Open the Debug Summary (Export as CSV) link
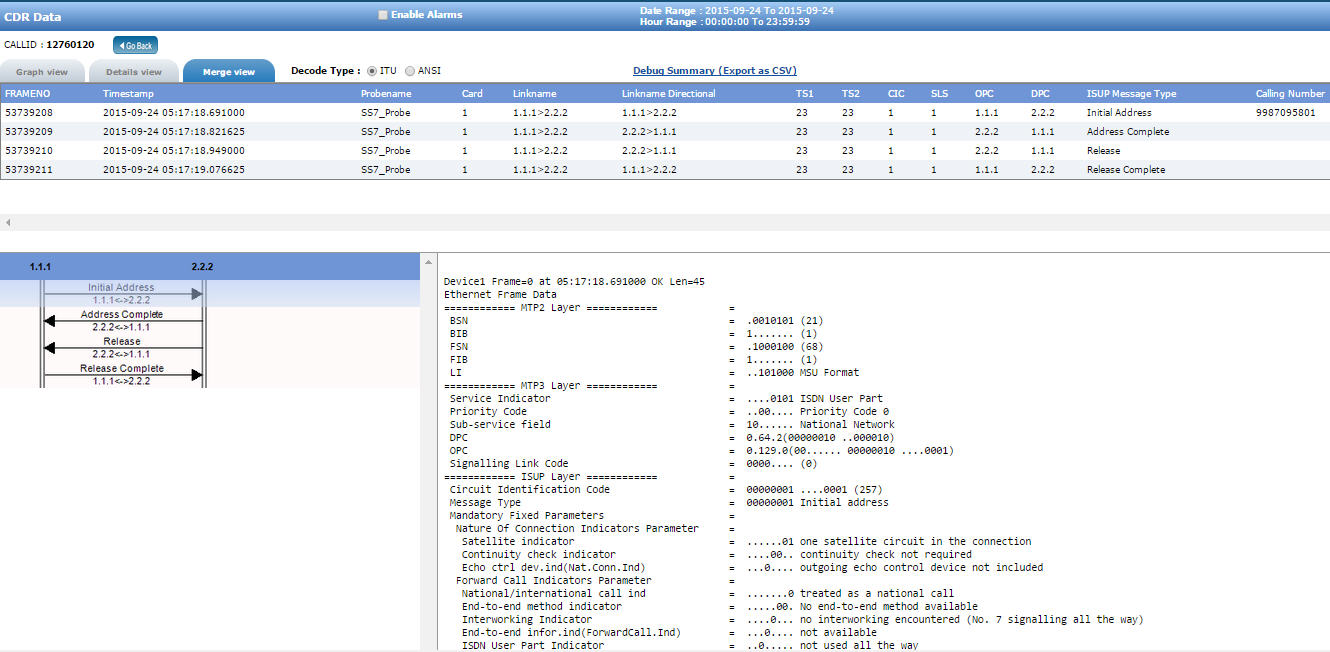The image size is (1330, 652). click(715, 71)
